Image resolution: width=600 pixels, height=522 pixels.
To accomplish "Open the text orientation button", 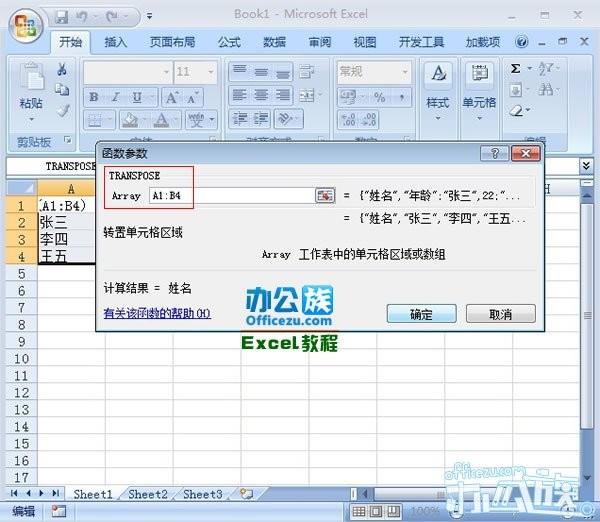I will point(289,119).
